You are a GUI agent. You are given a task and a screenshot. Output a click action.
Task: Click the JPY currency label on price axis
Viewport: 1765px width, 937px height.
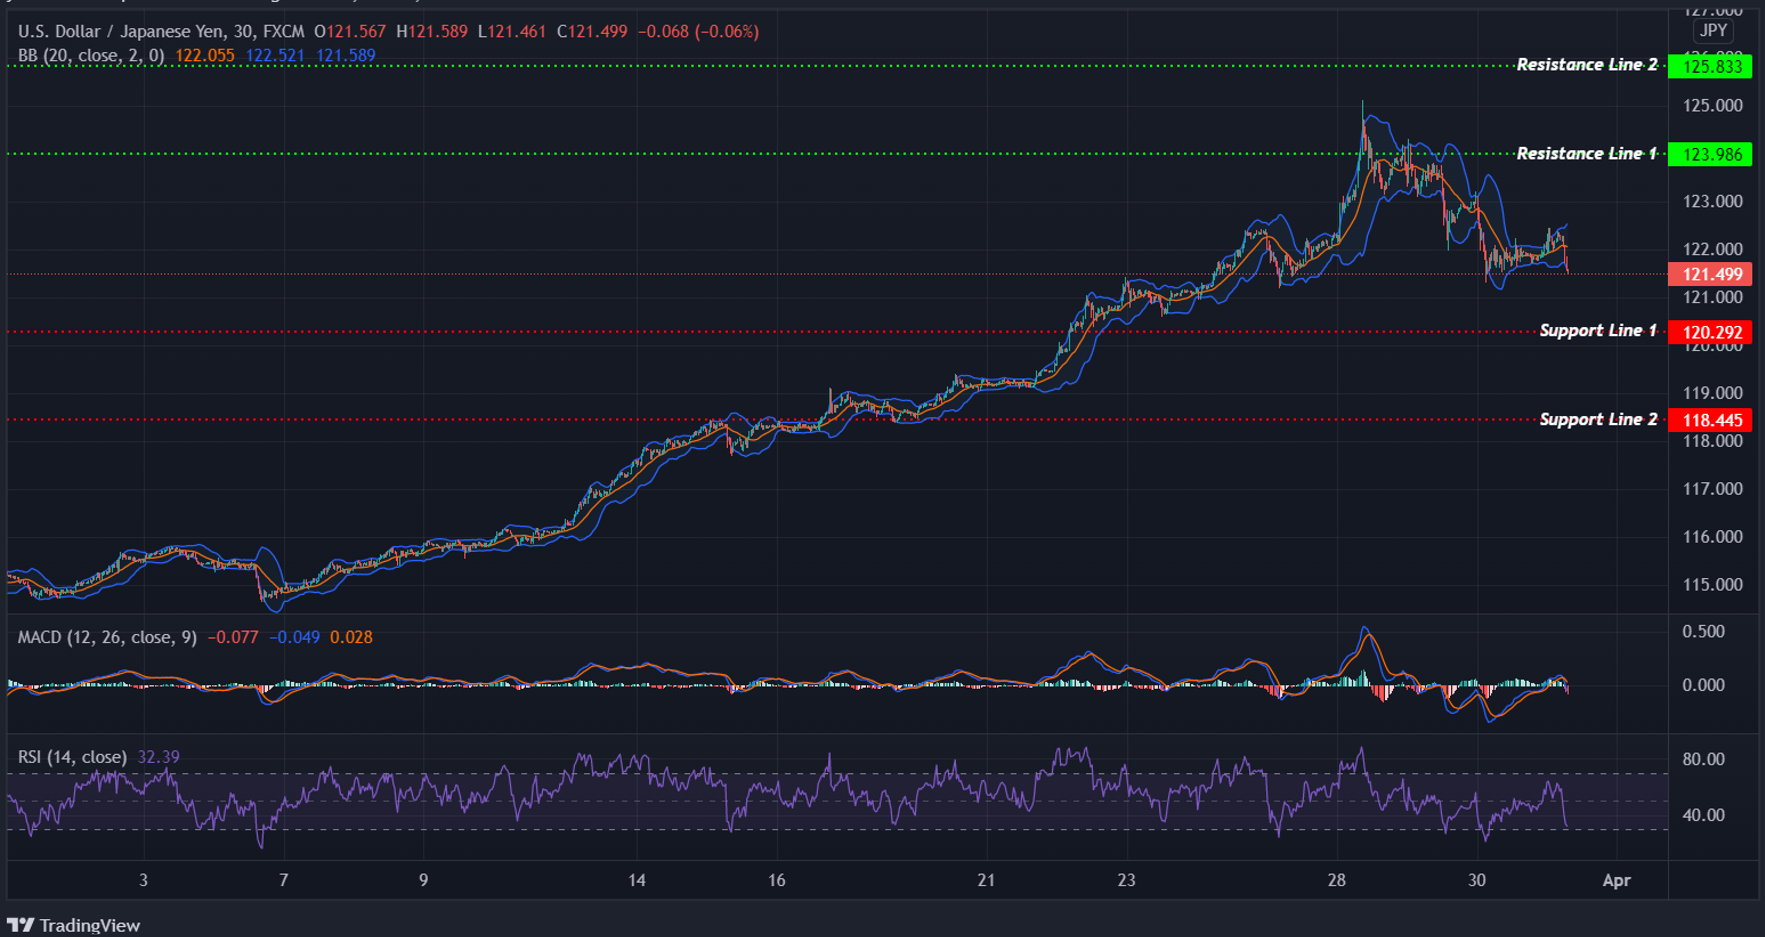click(x=1712, y=31)
